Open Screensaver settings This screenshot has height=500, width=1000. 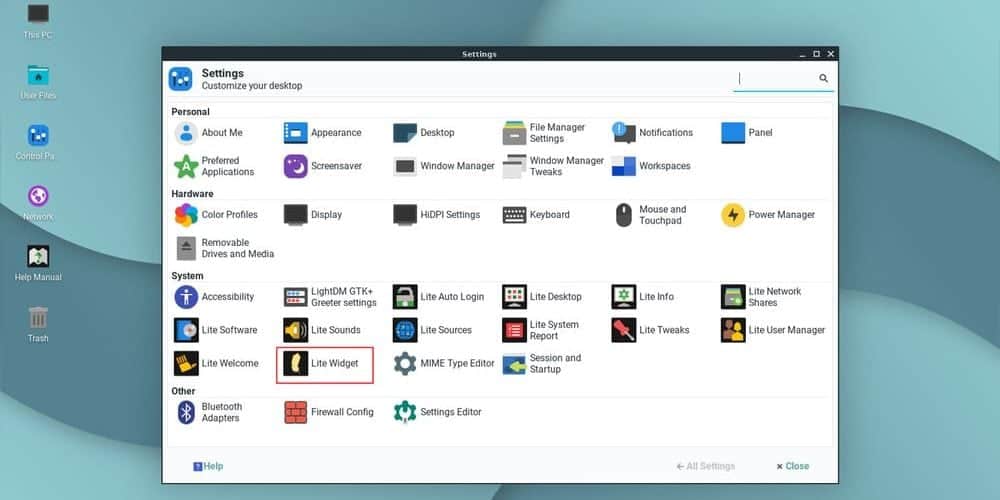tap(323, 166)
